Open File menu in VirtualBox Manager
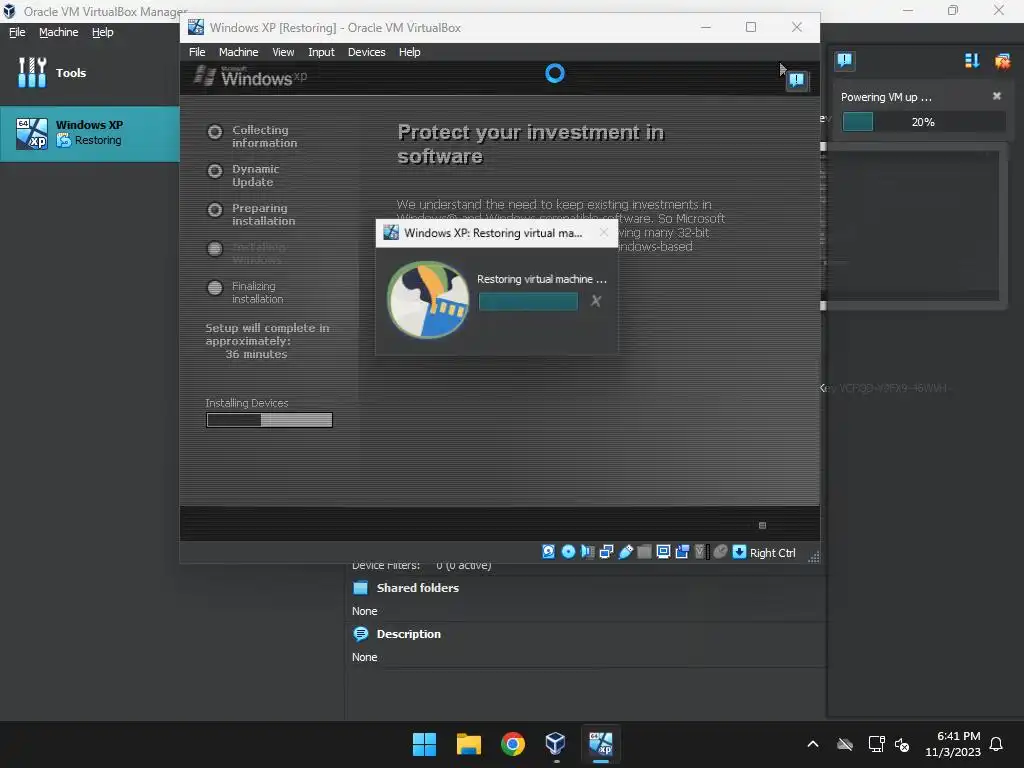The image size is (1024, 768). tap(17, 32)
